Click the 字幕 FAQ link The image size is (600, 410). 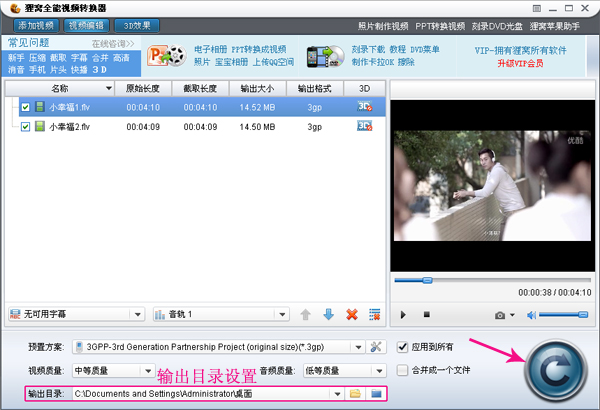79,58
